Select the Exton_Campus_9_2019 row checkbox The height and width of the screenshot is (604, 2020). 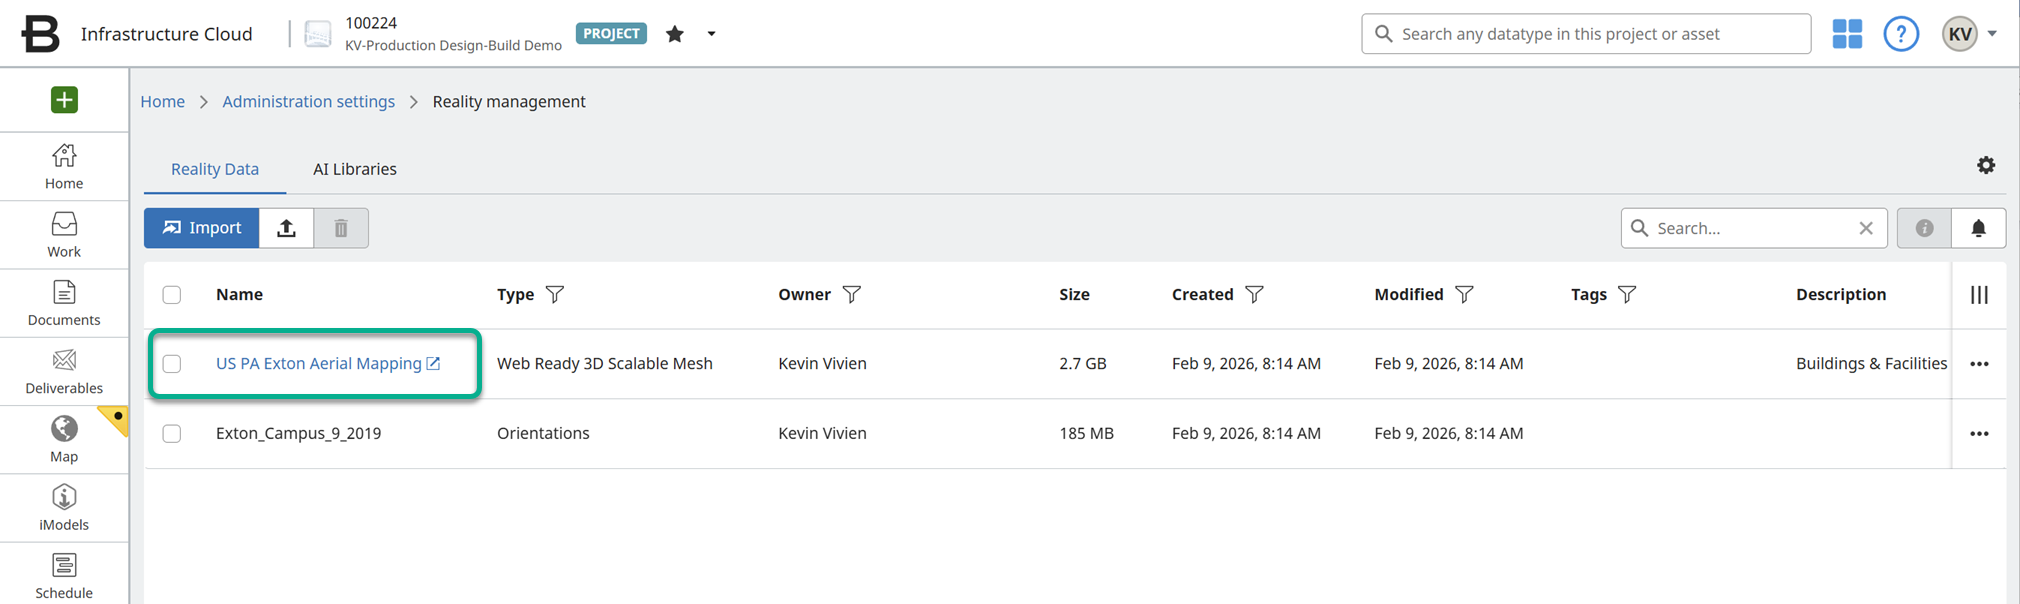point(172,434)
